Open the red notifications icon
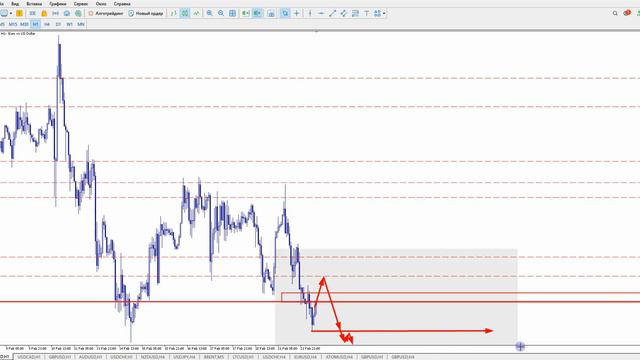 627,13
